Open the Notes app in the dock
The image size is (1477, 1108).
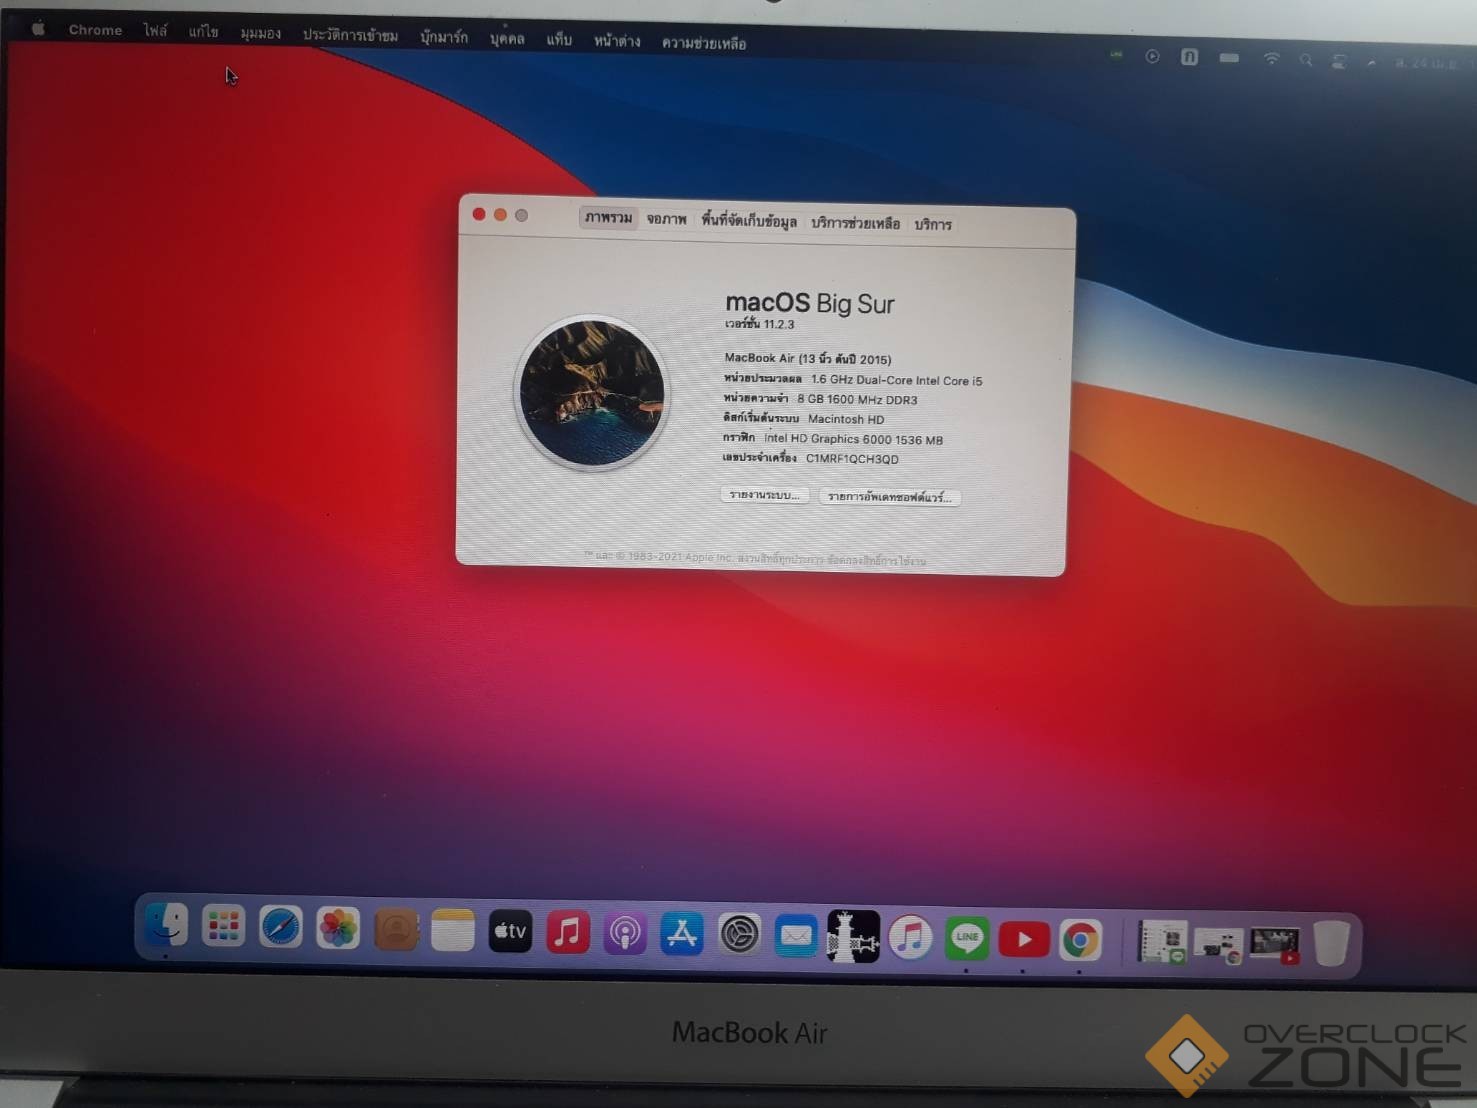[453, 930]
